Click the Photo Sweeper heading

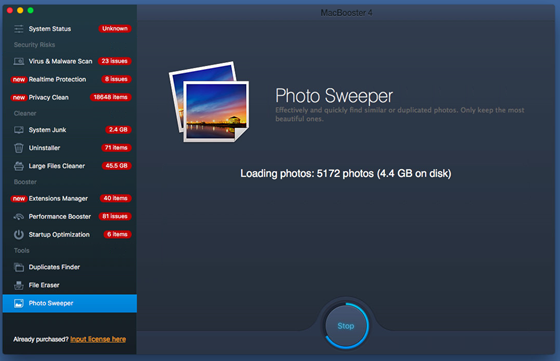pyautogui.click(x=334, y=96)
